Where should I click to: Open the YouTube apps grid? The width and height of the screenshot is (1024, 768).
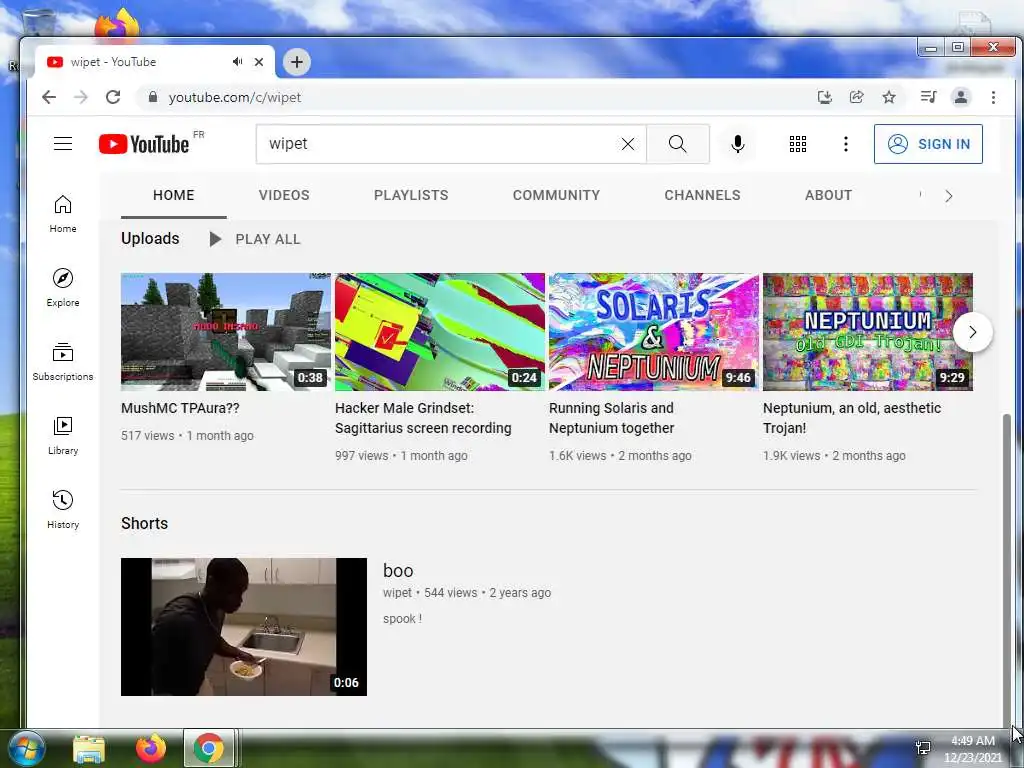[798, 144]
